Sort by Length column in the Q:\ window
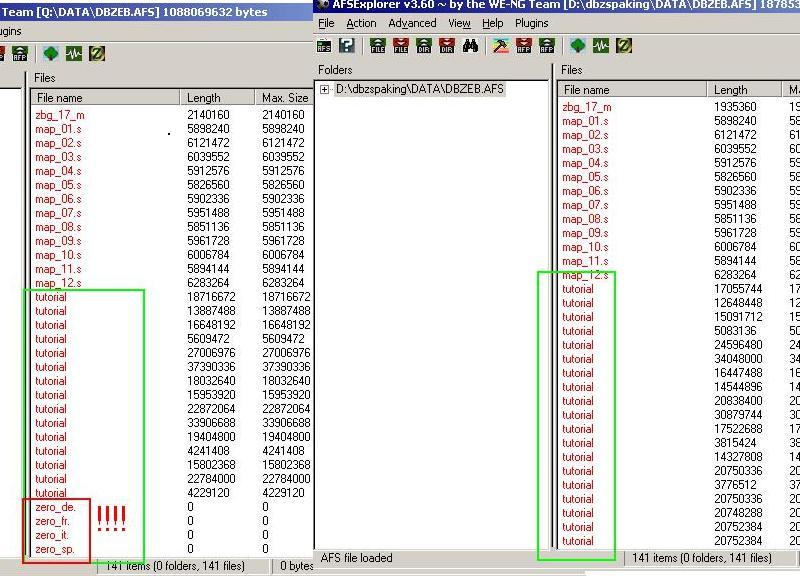 click(217, 97)
